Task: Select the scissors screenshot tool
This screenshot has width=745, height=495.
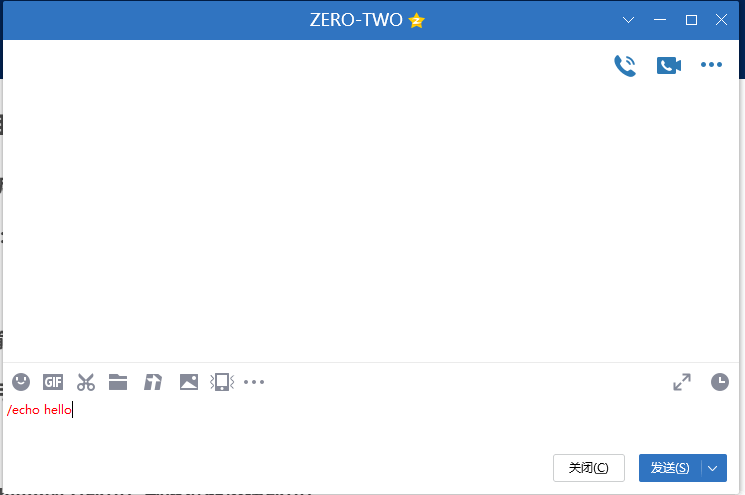Action: pyautogui.click(x=86, y=382)
